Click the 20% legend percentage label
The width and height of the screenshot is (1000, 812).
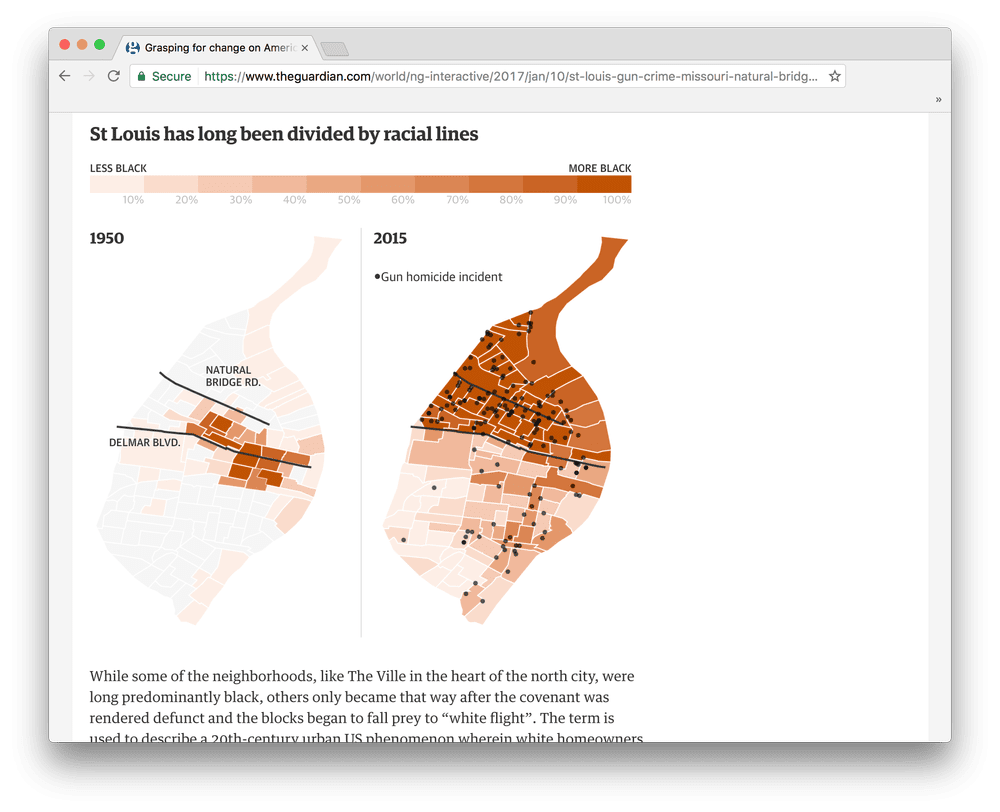point(186,200)
